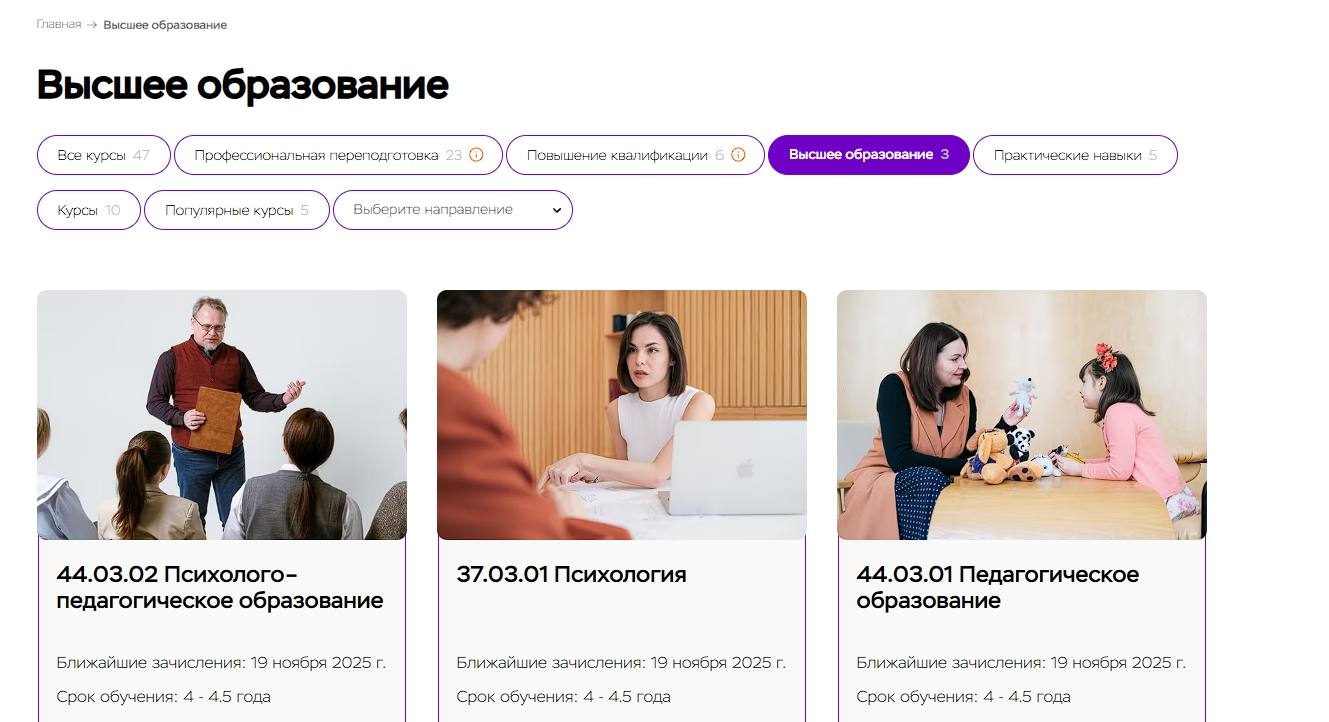1329x722 pixels.
Task: Open 44.03.02 Психолого-педагогическое образование course
Action: (220, 587)
